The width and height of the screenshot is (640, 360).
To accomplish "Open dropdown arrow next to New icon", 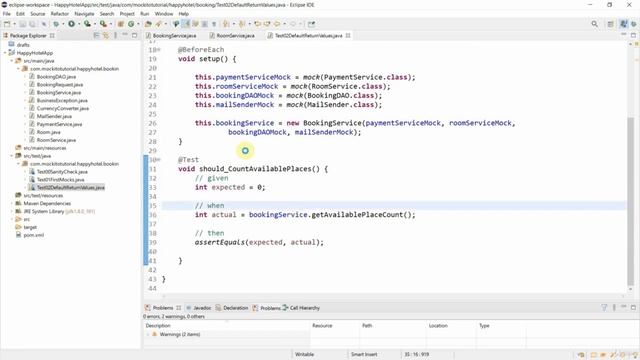I will tap(14, 24).
